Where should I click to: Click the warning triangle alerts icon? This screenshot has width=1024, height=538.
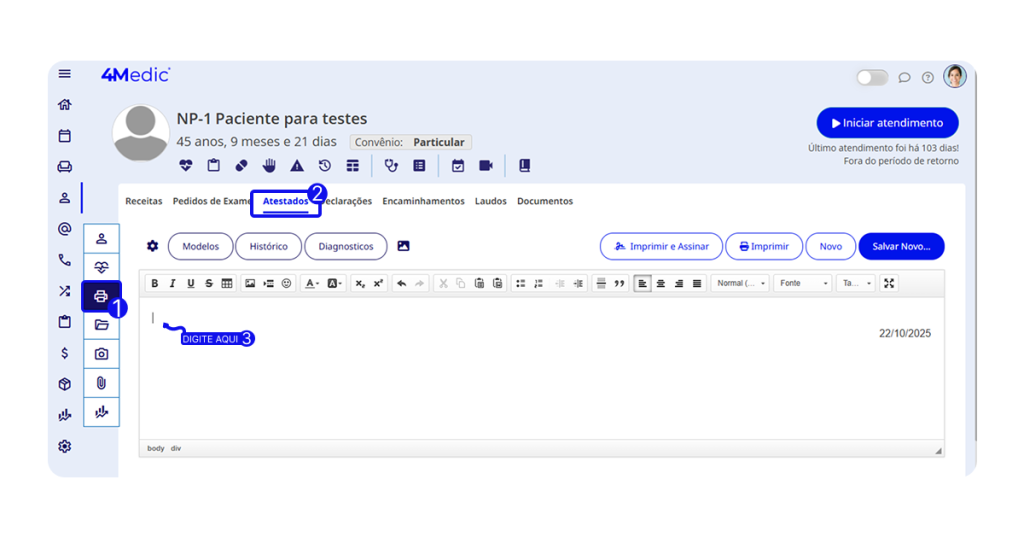297,166
